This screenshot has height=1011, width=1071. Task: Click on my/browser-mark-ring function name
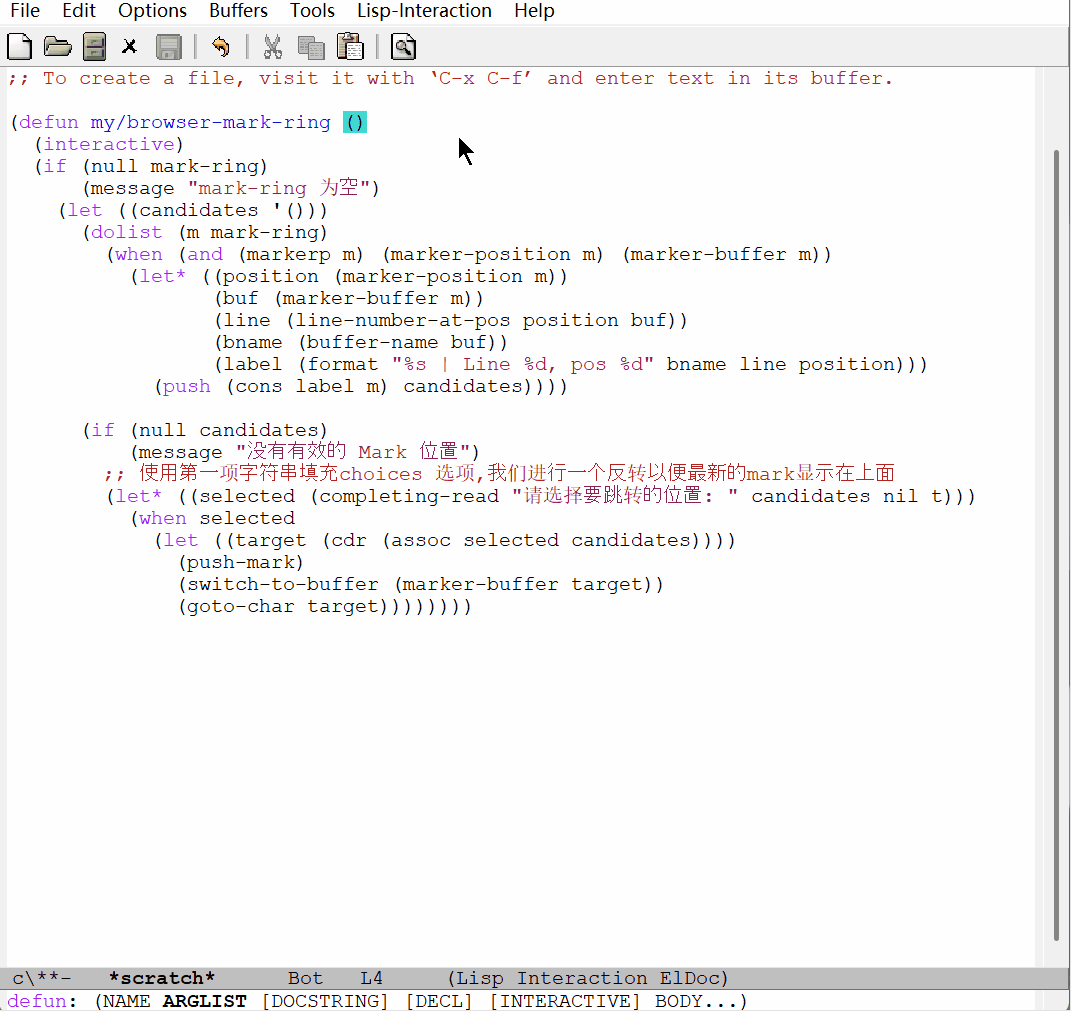(210, 122)
